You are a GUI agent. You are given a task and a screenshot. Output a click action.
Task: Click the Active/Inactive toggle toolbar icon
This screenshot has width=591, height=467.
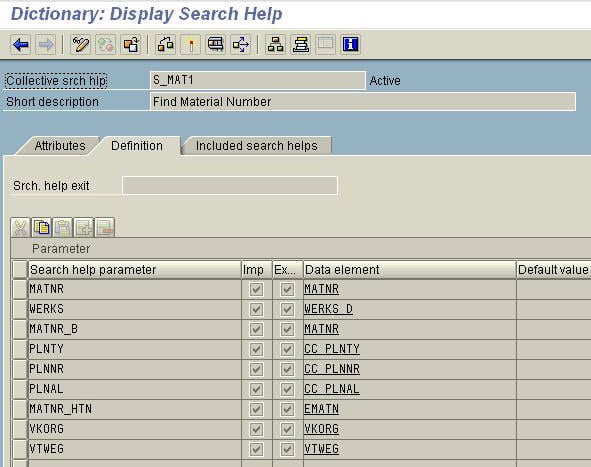tap(105, 45)
